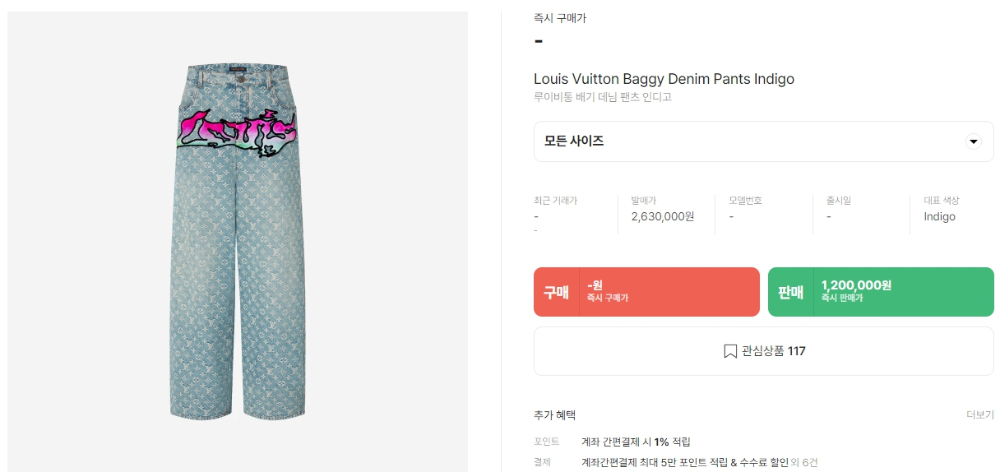Click the 최근 거래가 label
Viewport: 1000px width, 472px height.
point(556,201)
